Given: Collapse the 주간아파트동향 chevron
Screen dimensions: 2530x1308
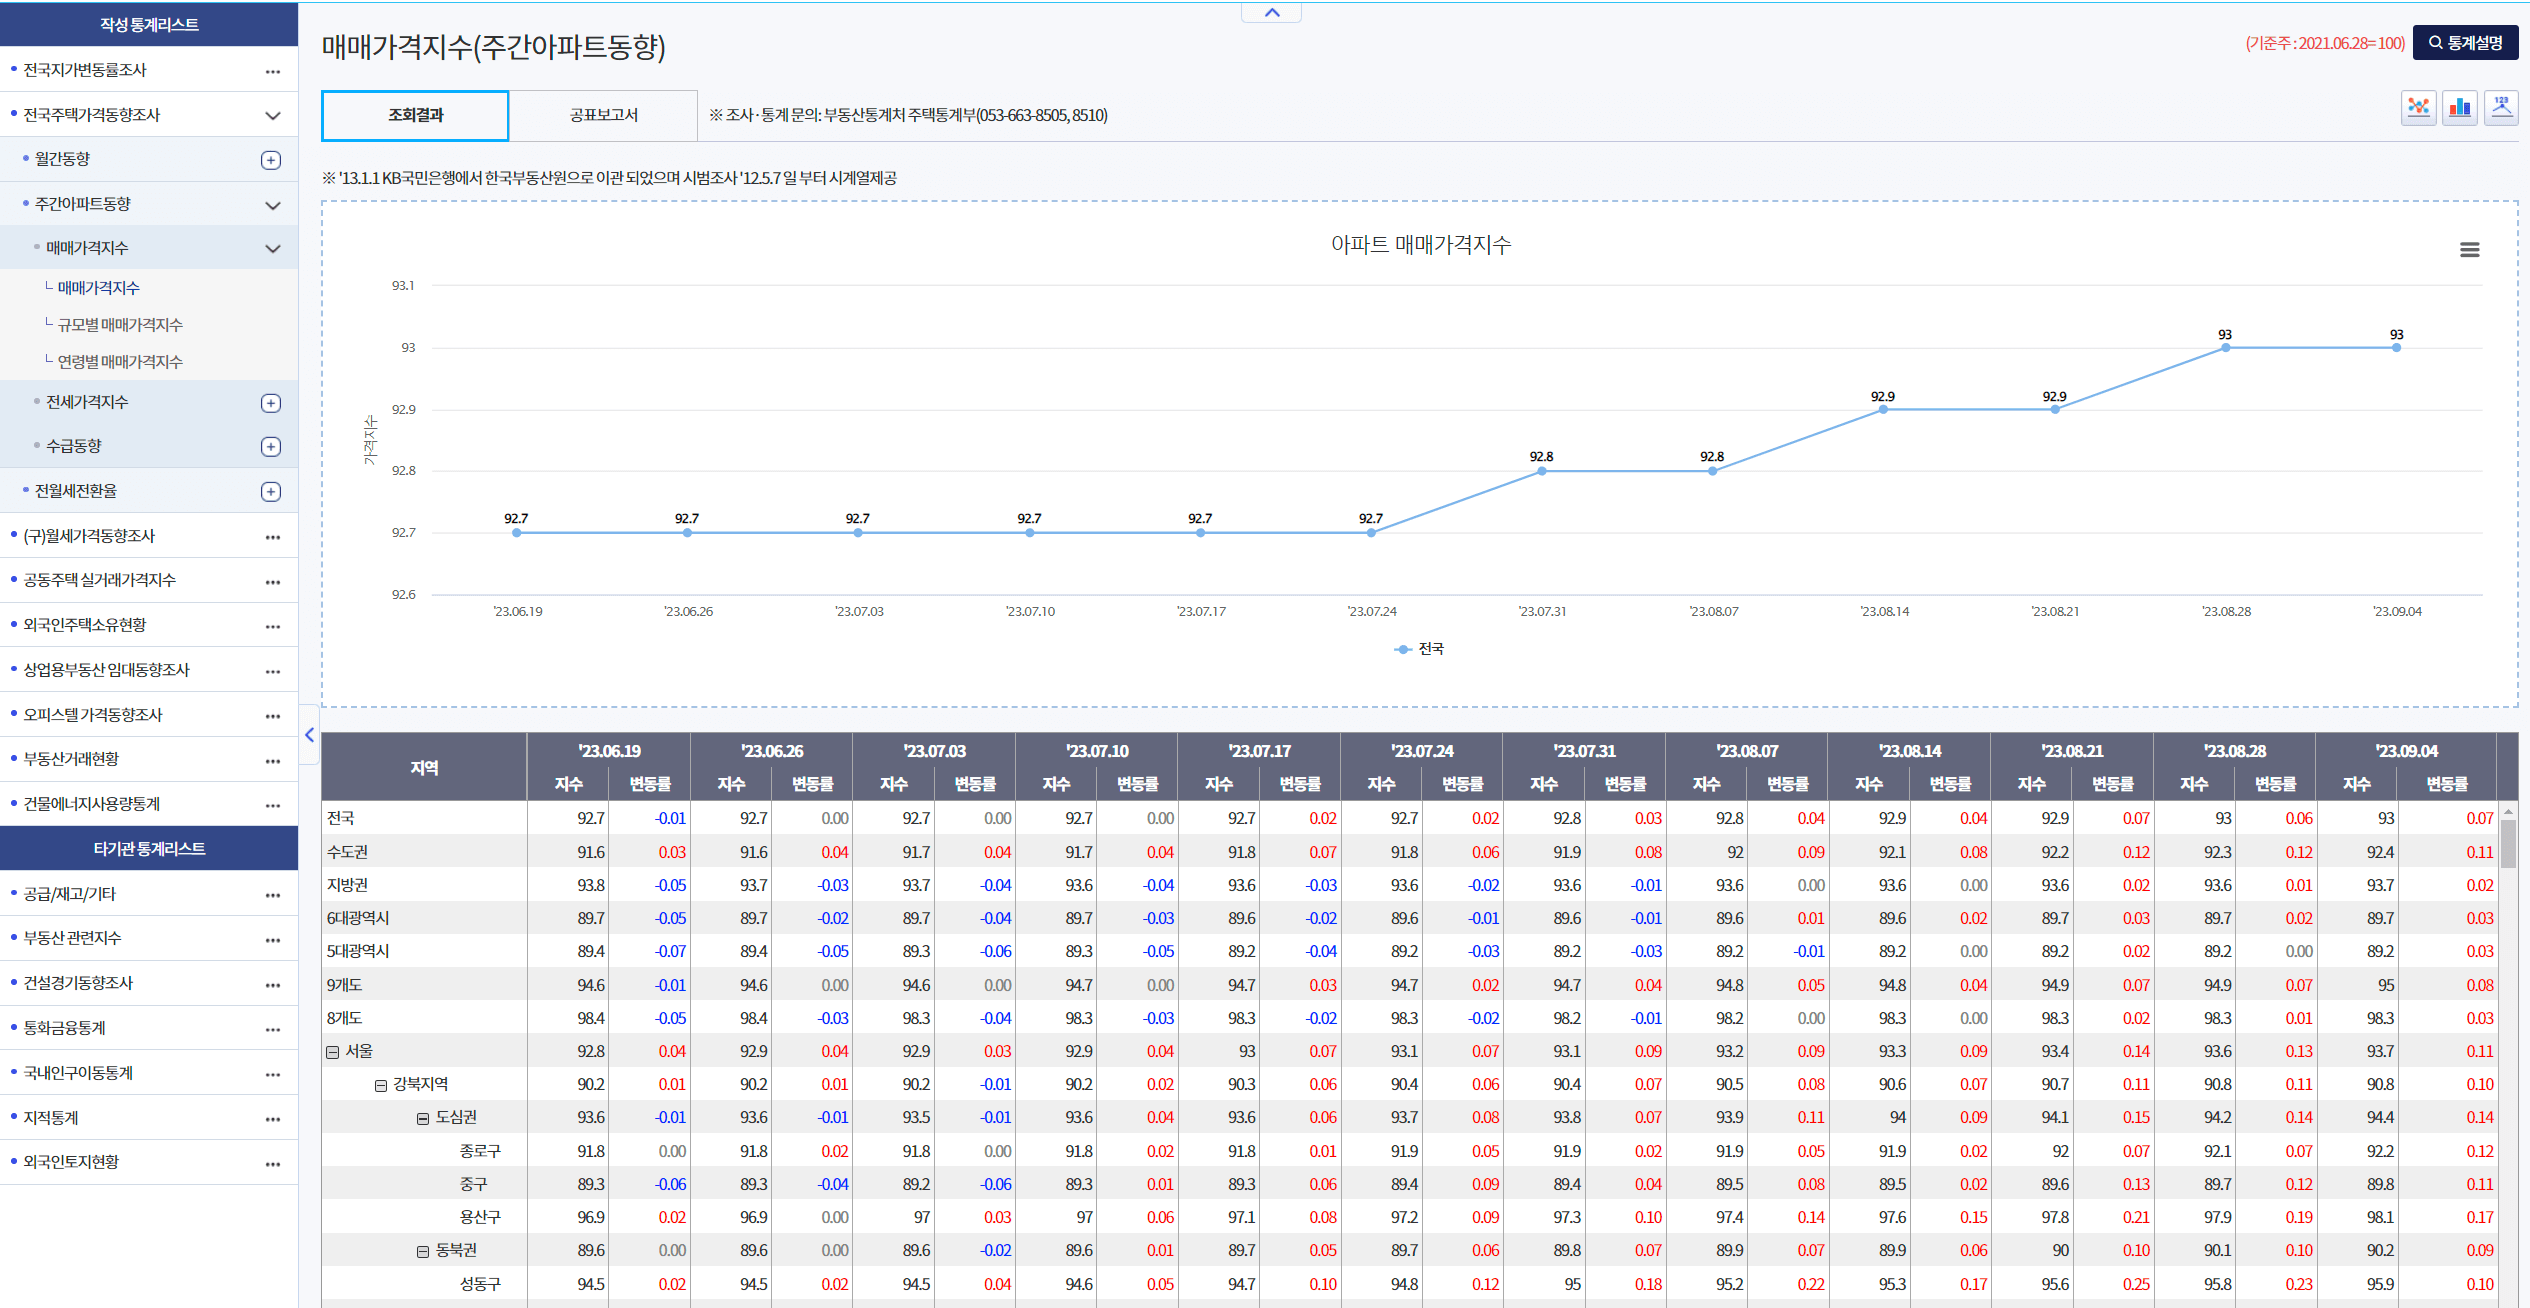Looking at the screenshot, I should 272,205.
